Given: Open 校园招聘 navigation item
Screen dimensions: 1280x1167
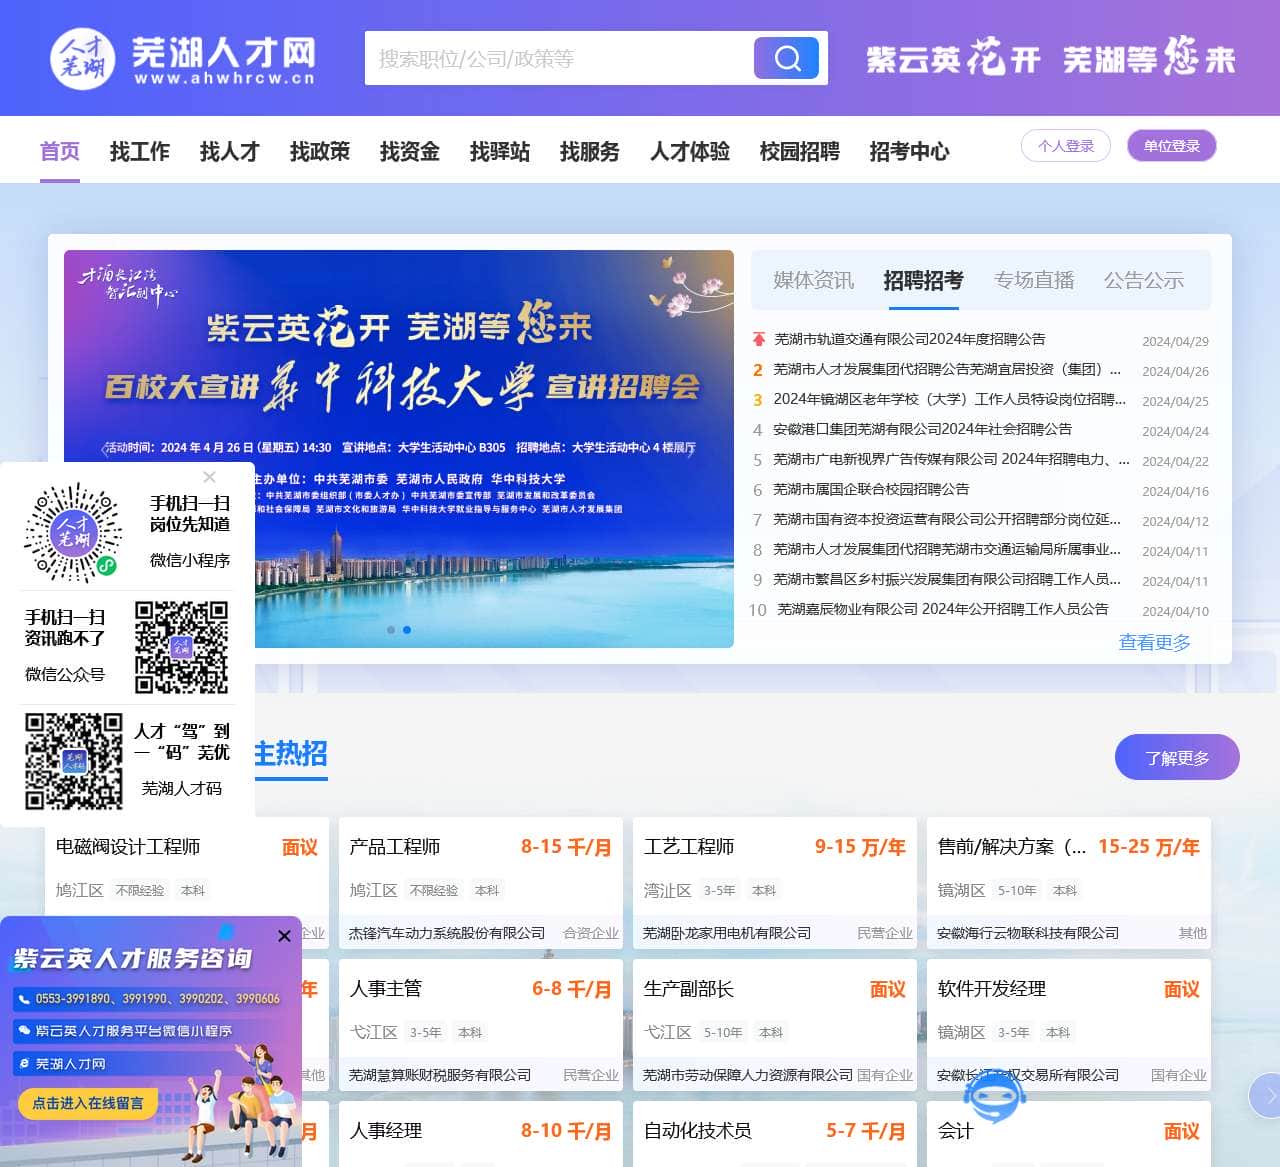Looking at the screenshot, I should tap(800, 151).
